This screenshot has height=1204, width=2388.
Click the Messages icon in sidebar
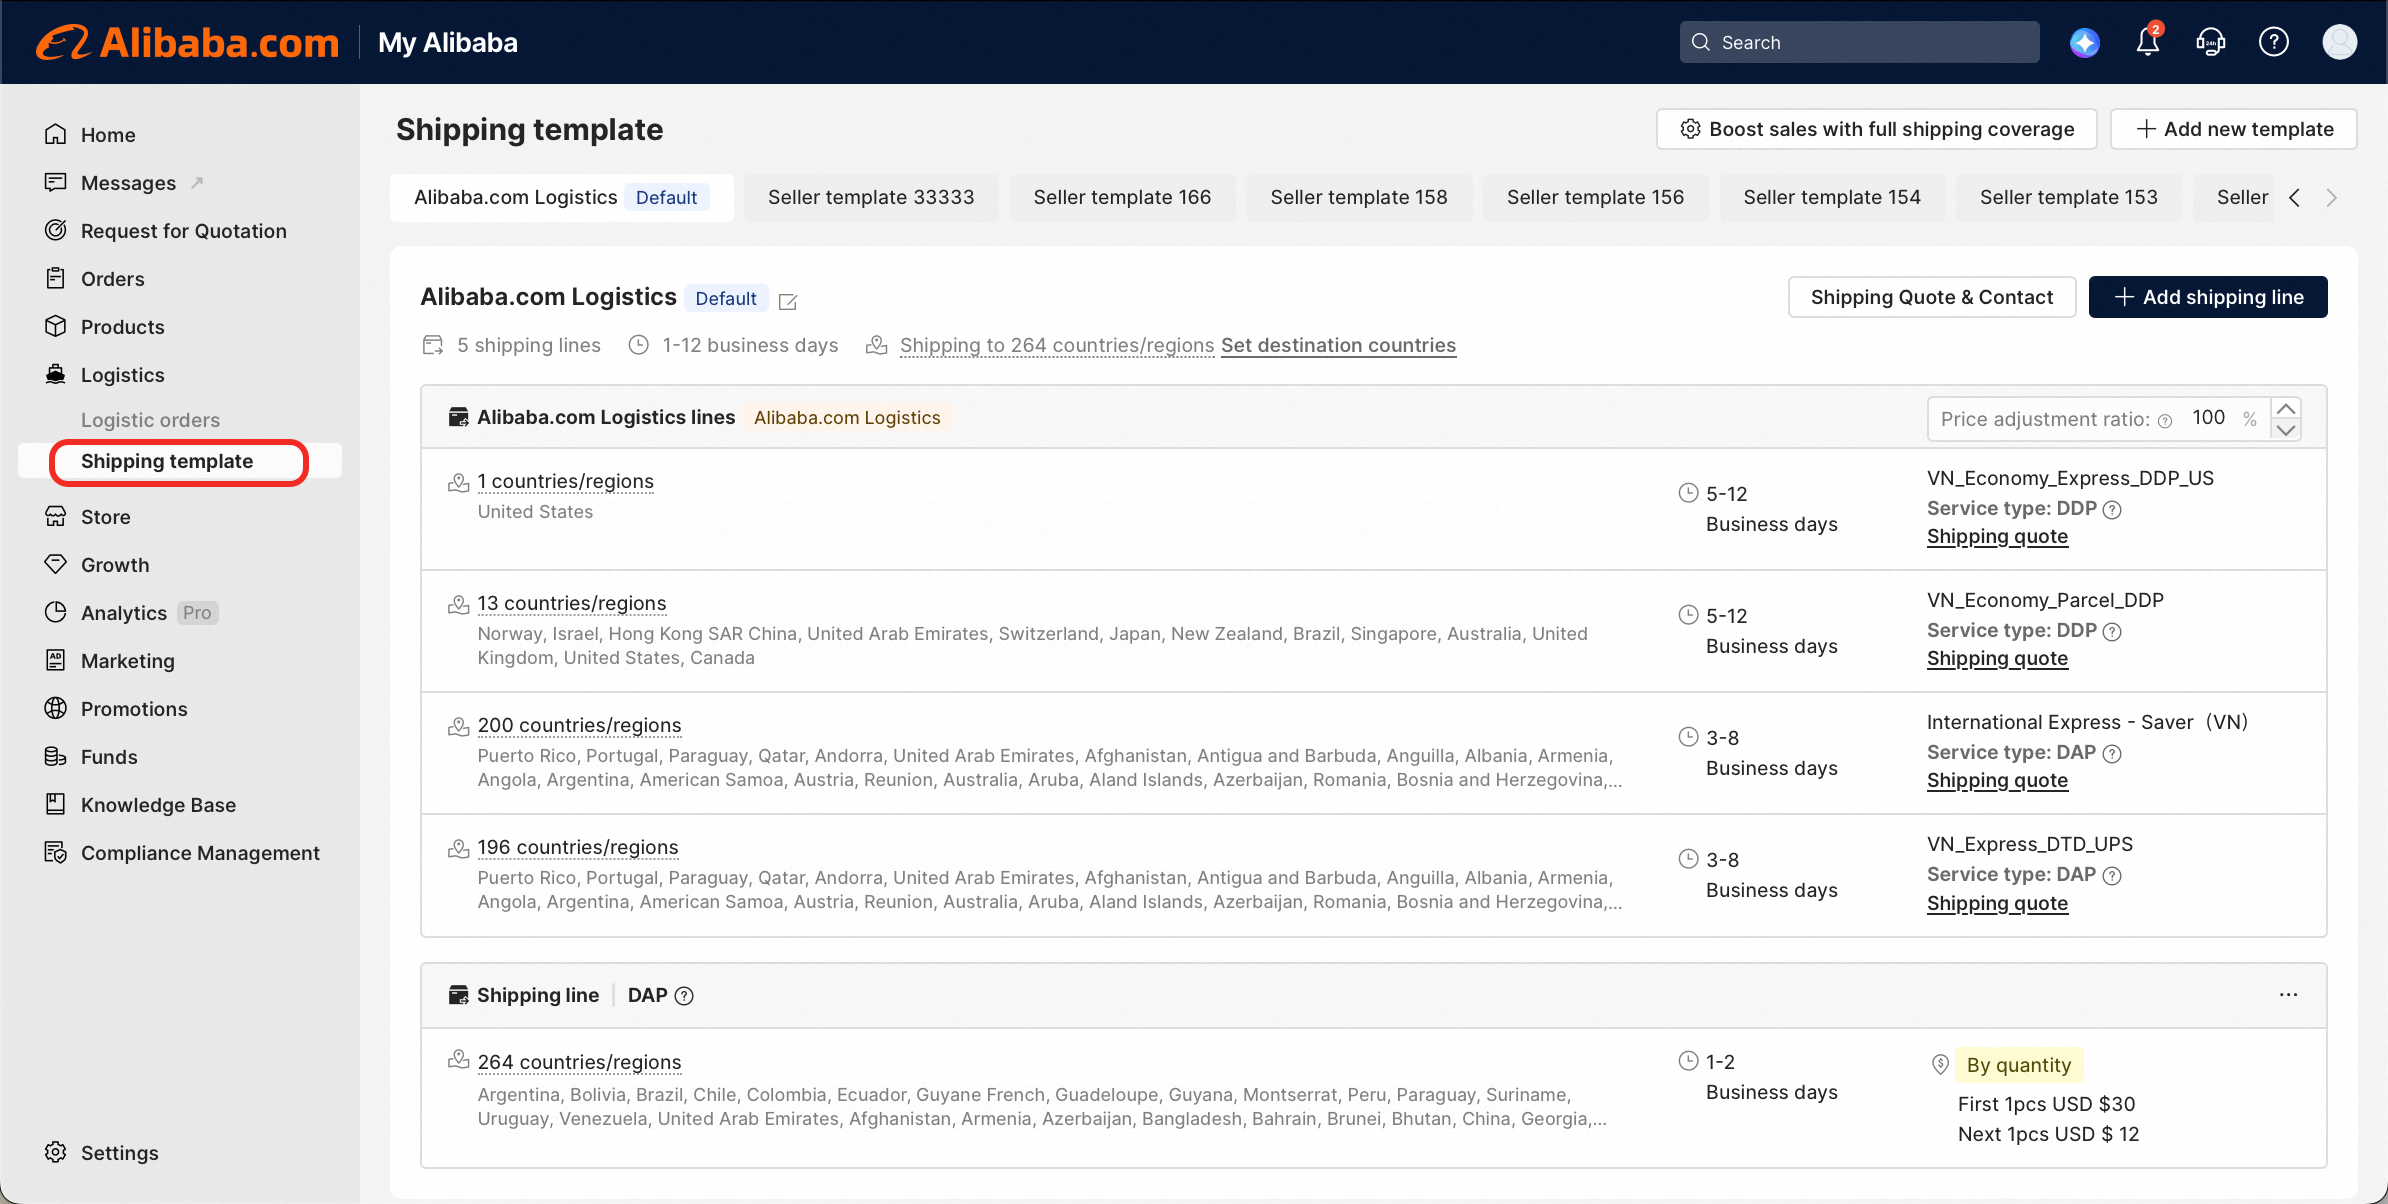coord(56,182)
